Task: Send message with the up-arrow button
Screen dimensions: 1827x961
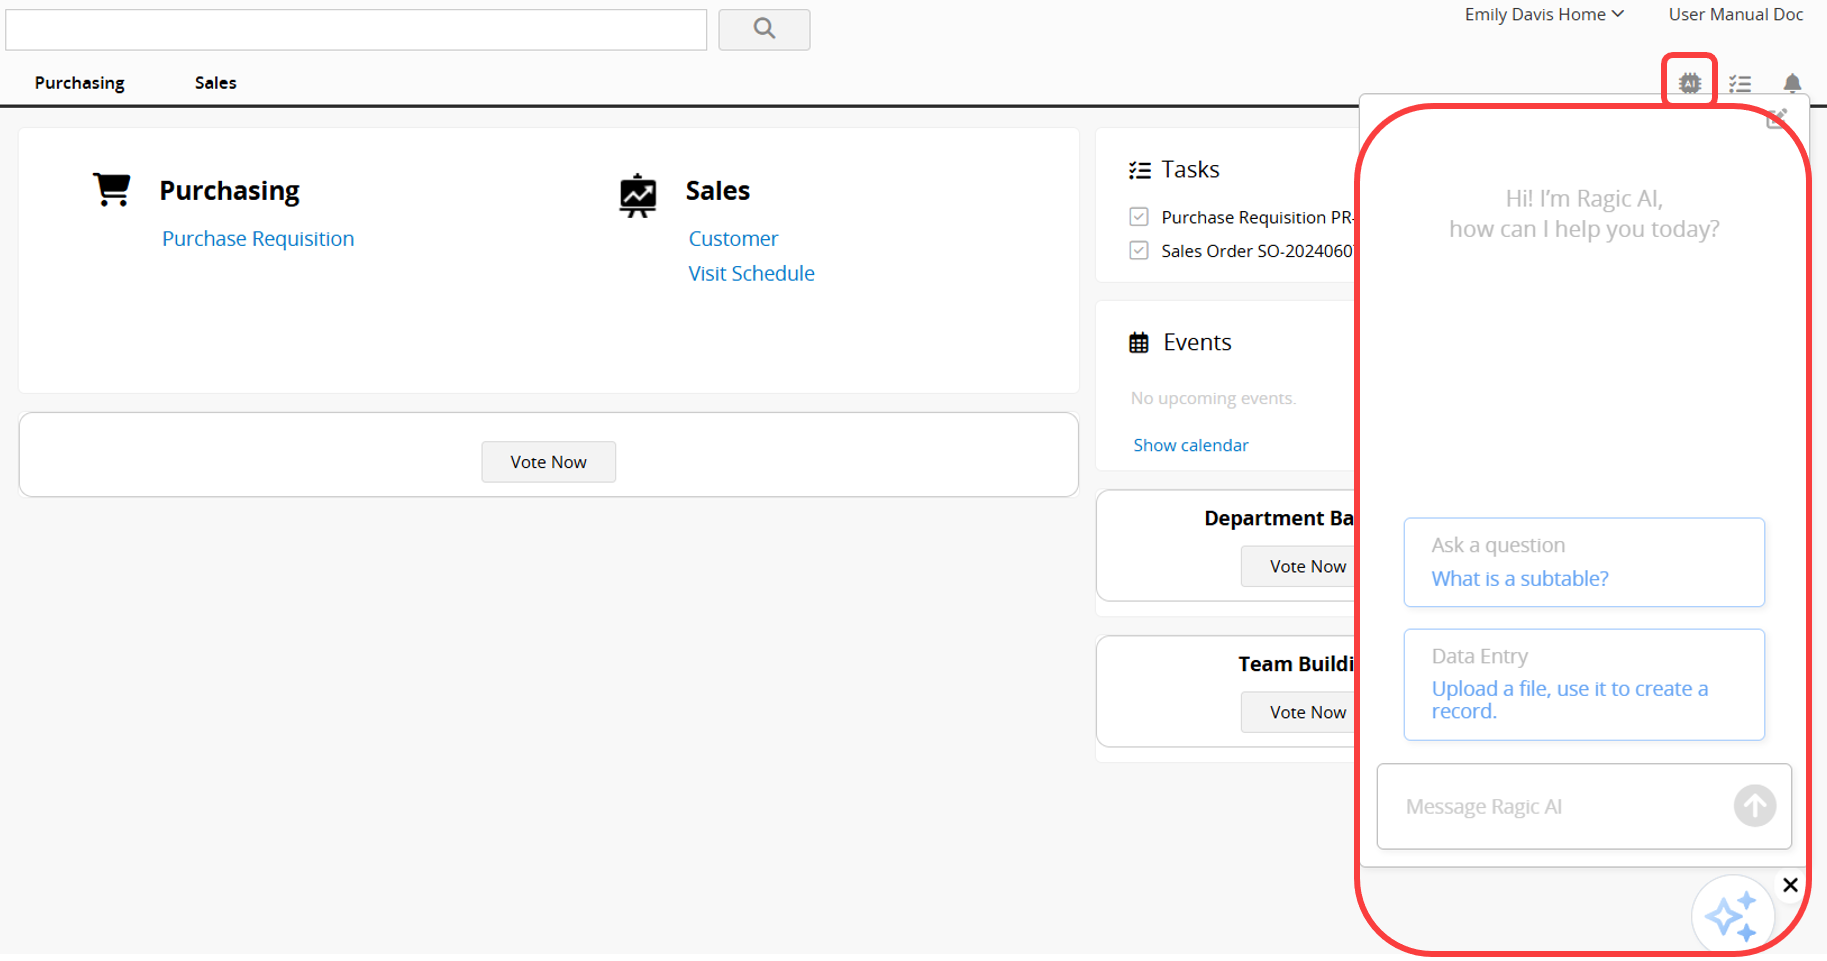Action: (x=1755, y=806)
